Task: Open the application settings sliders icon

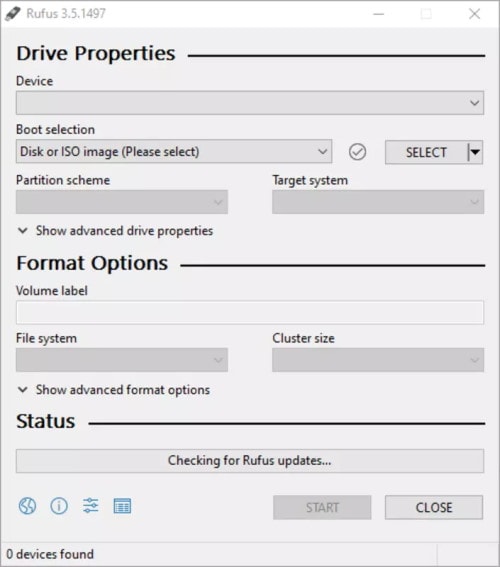Action: click(90, 506)
